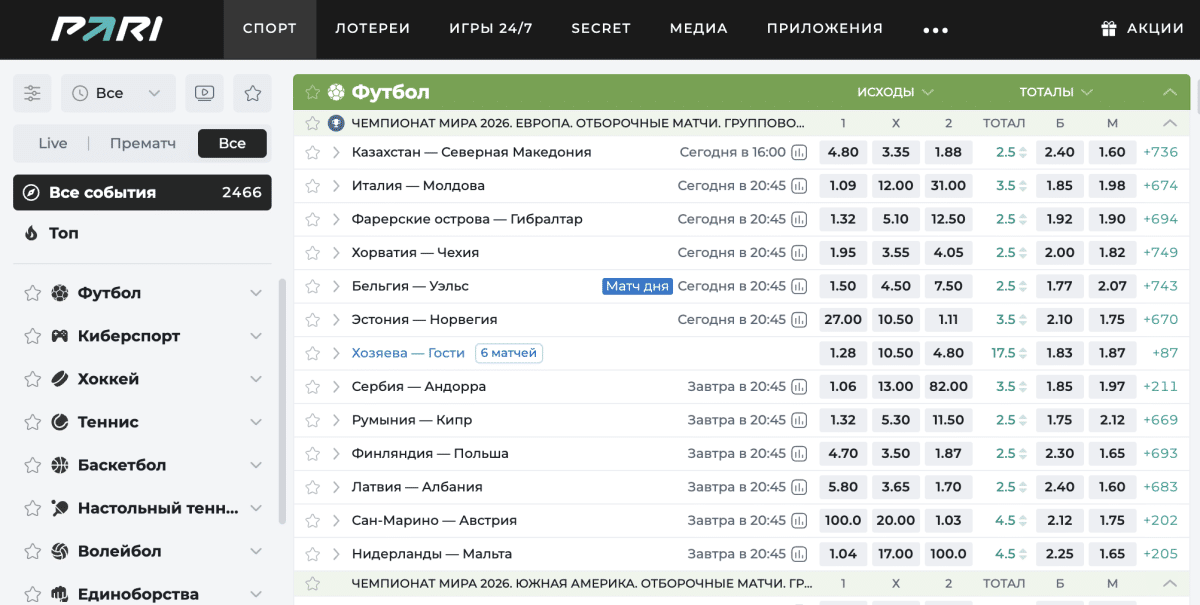Image resolution: width=1200 pixels, height=605 pixels.
Task: Favorite the Казахстан — Северная Македония match
Action: click(312, 152)
